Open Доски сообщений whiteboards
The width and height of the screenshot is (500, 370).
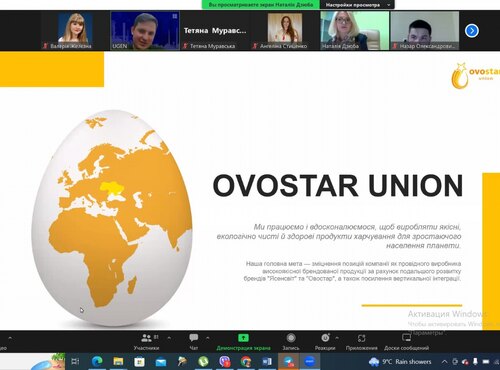406,342
